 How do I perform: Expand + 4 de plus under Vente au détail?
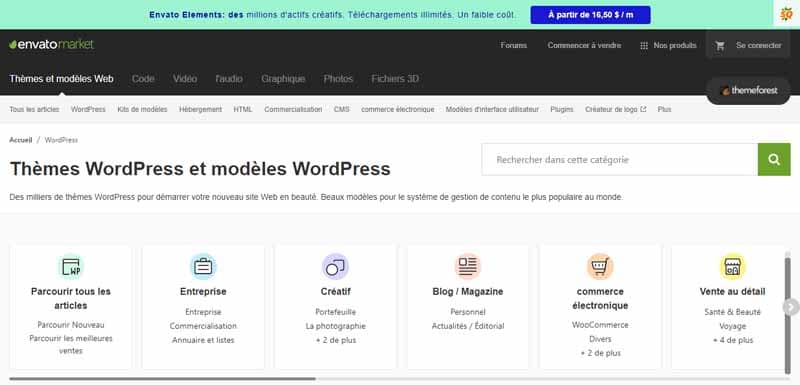[x=732, y=340]
